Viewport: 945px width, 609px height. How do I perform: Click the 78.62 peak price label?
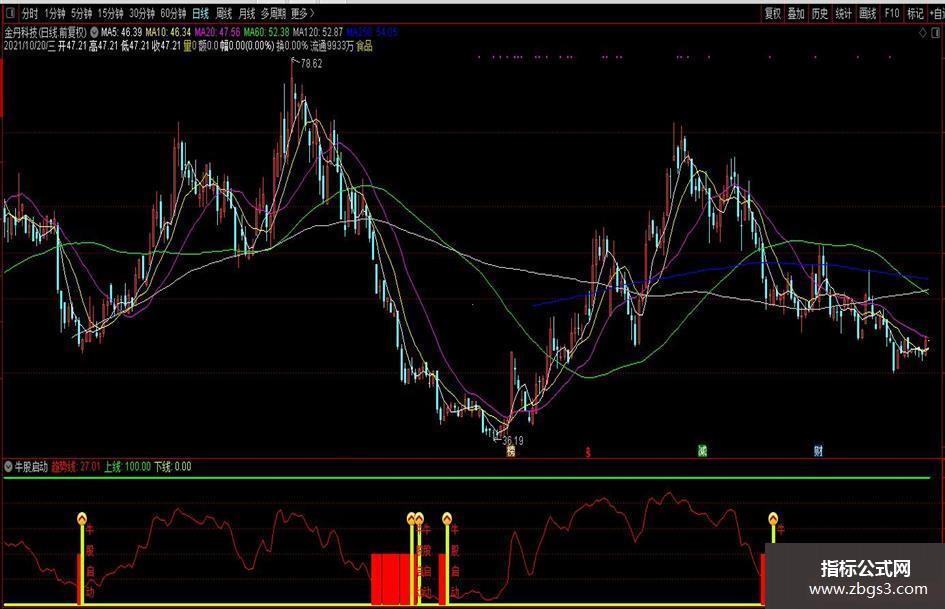[310, 64]
